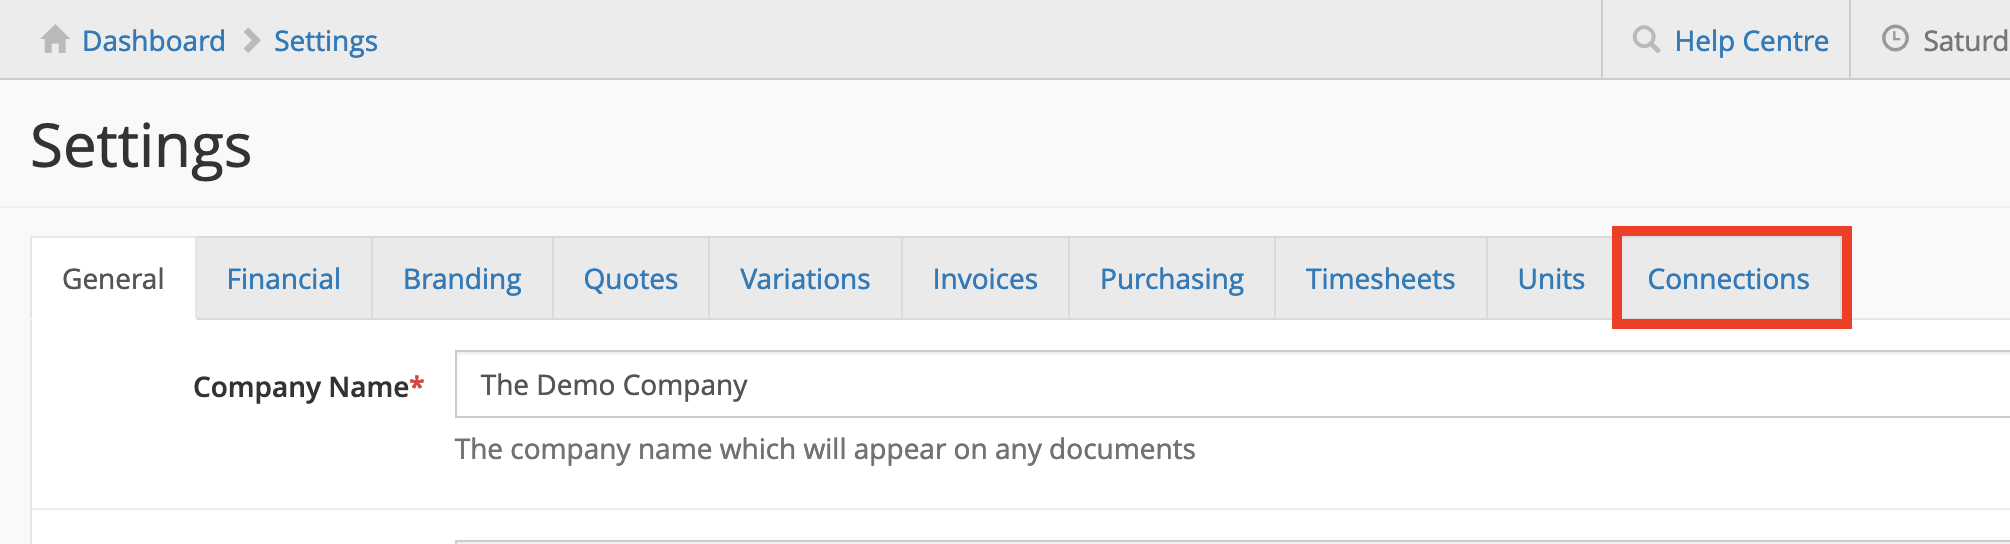Switch to the Quotes tab

[x=631, y=279]
